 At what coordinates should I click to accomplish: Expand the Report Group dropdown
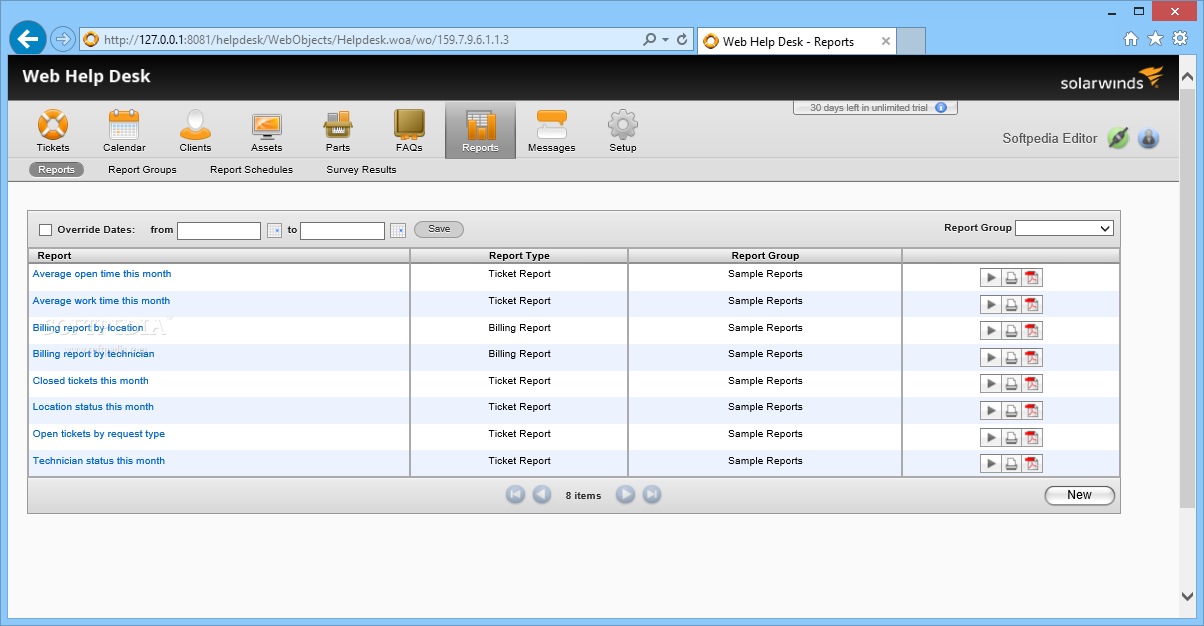pyautogui.click(x=1064, y=228)
